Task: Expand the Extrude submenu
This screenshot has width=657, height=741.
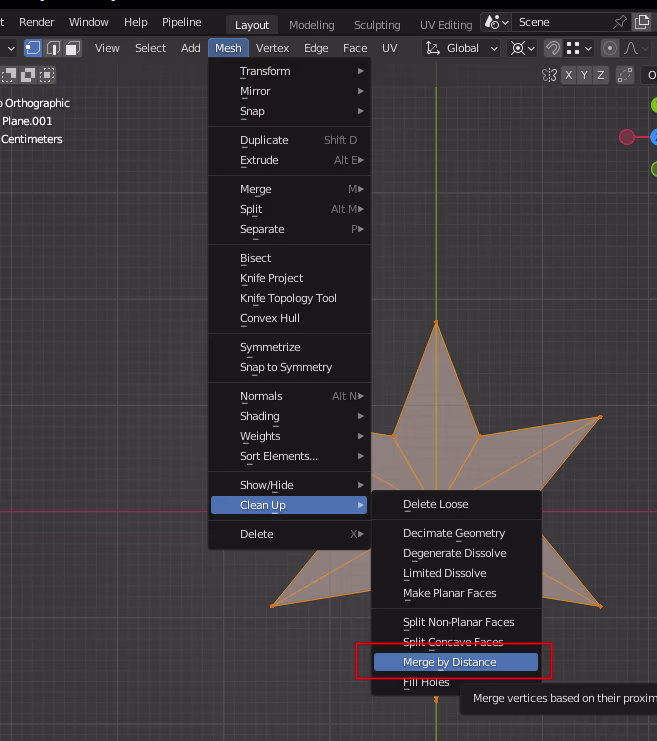Action: tap(289, 160)
